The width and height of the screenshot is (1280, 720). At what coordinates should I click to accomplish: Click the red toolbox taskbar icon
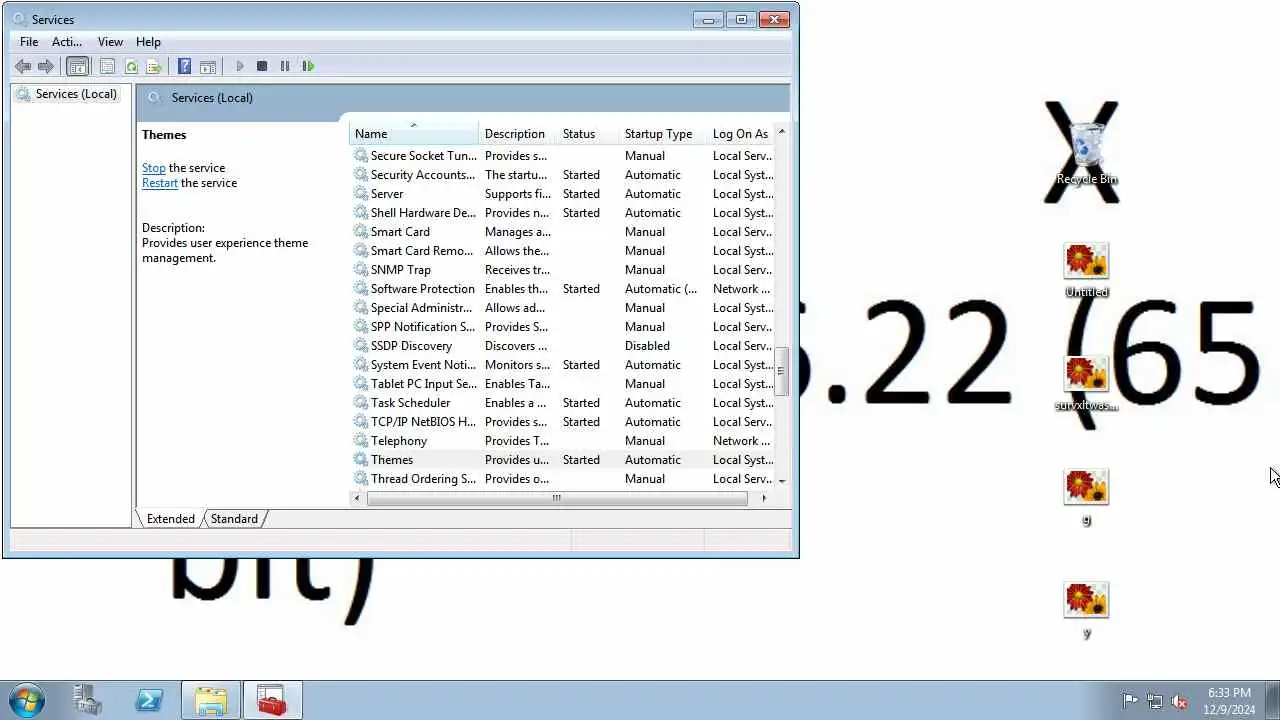(272, 700)
